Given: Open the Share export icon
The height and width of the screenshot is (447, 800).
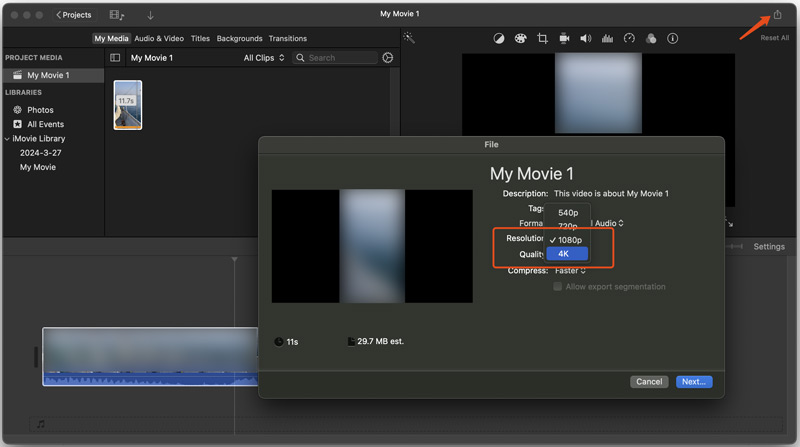Looking at the screenshot, I should tap(777, 15).
